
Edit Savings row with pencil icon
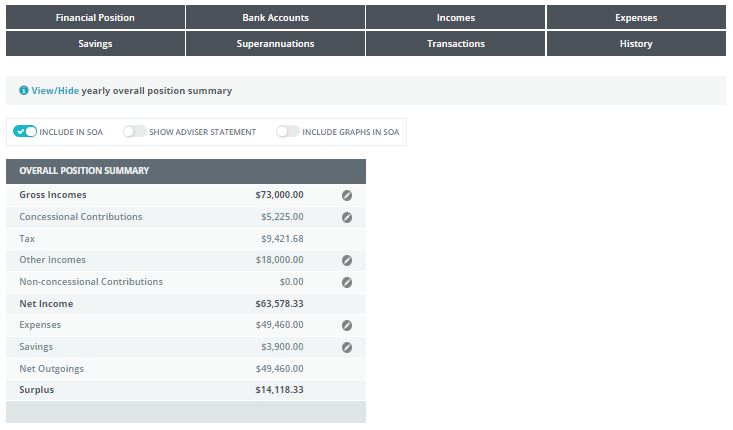pyautogui.click(x=346, y=347)
